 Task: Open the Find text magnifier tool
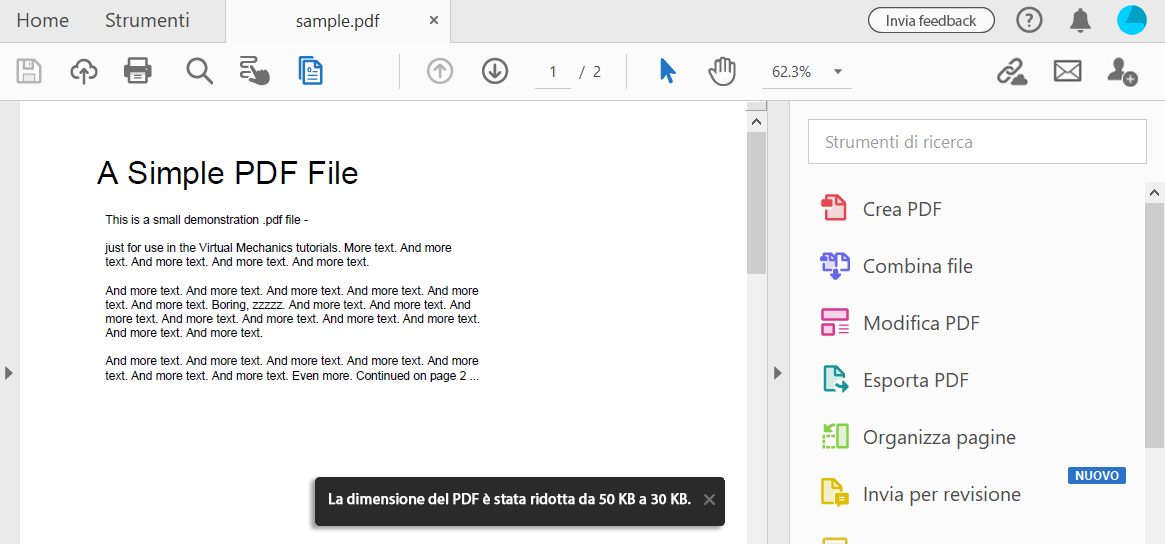tap(199, 71)
